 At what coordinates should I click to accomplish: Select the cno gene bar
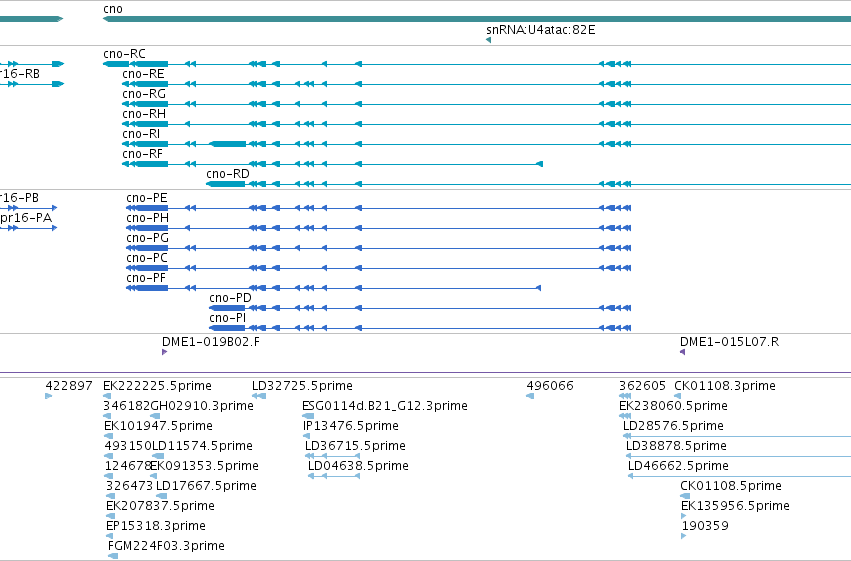tap(477, 19)
